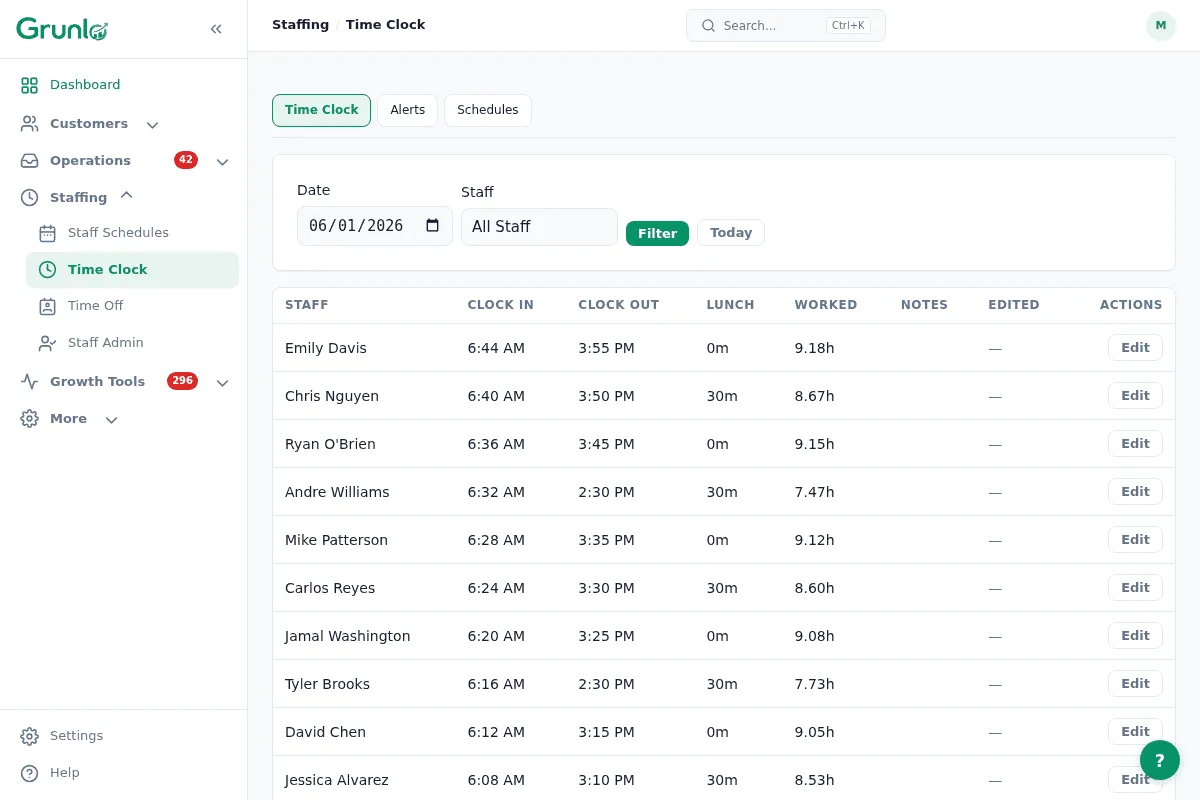Screen dimensions: 1200x800
Task: Click the Help question-circle icon
Action: [29, 773]
